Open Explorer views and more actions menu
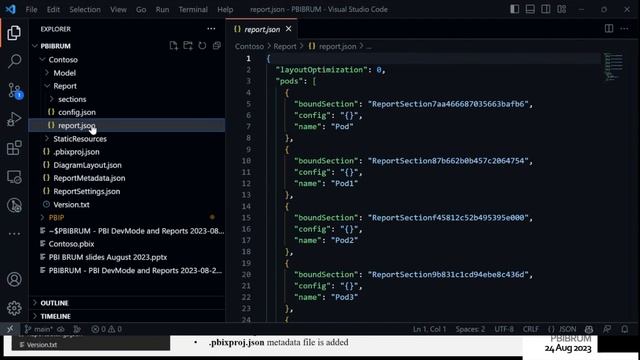The height and width of the screenshot is (360, 640). point(211,29)
